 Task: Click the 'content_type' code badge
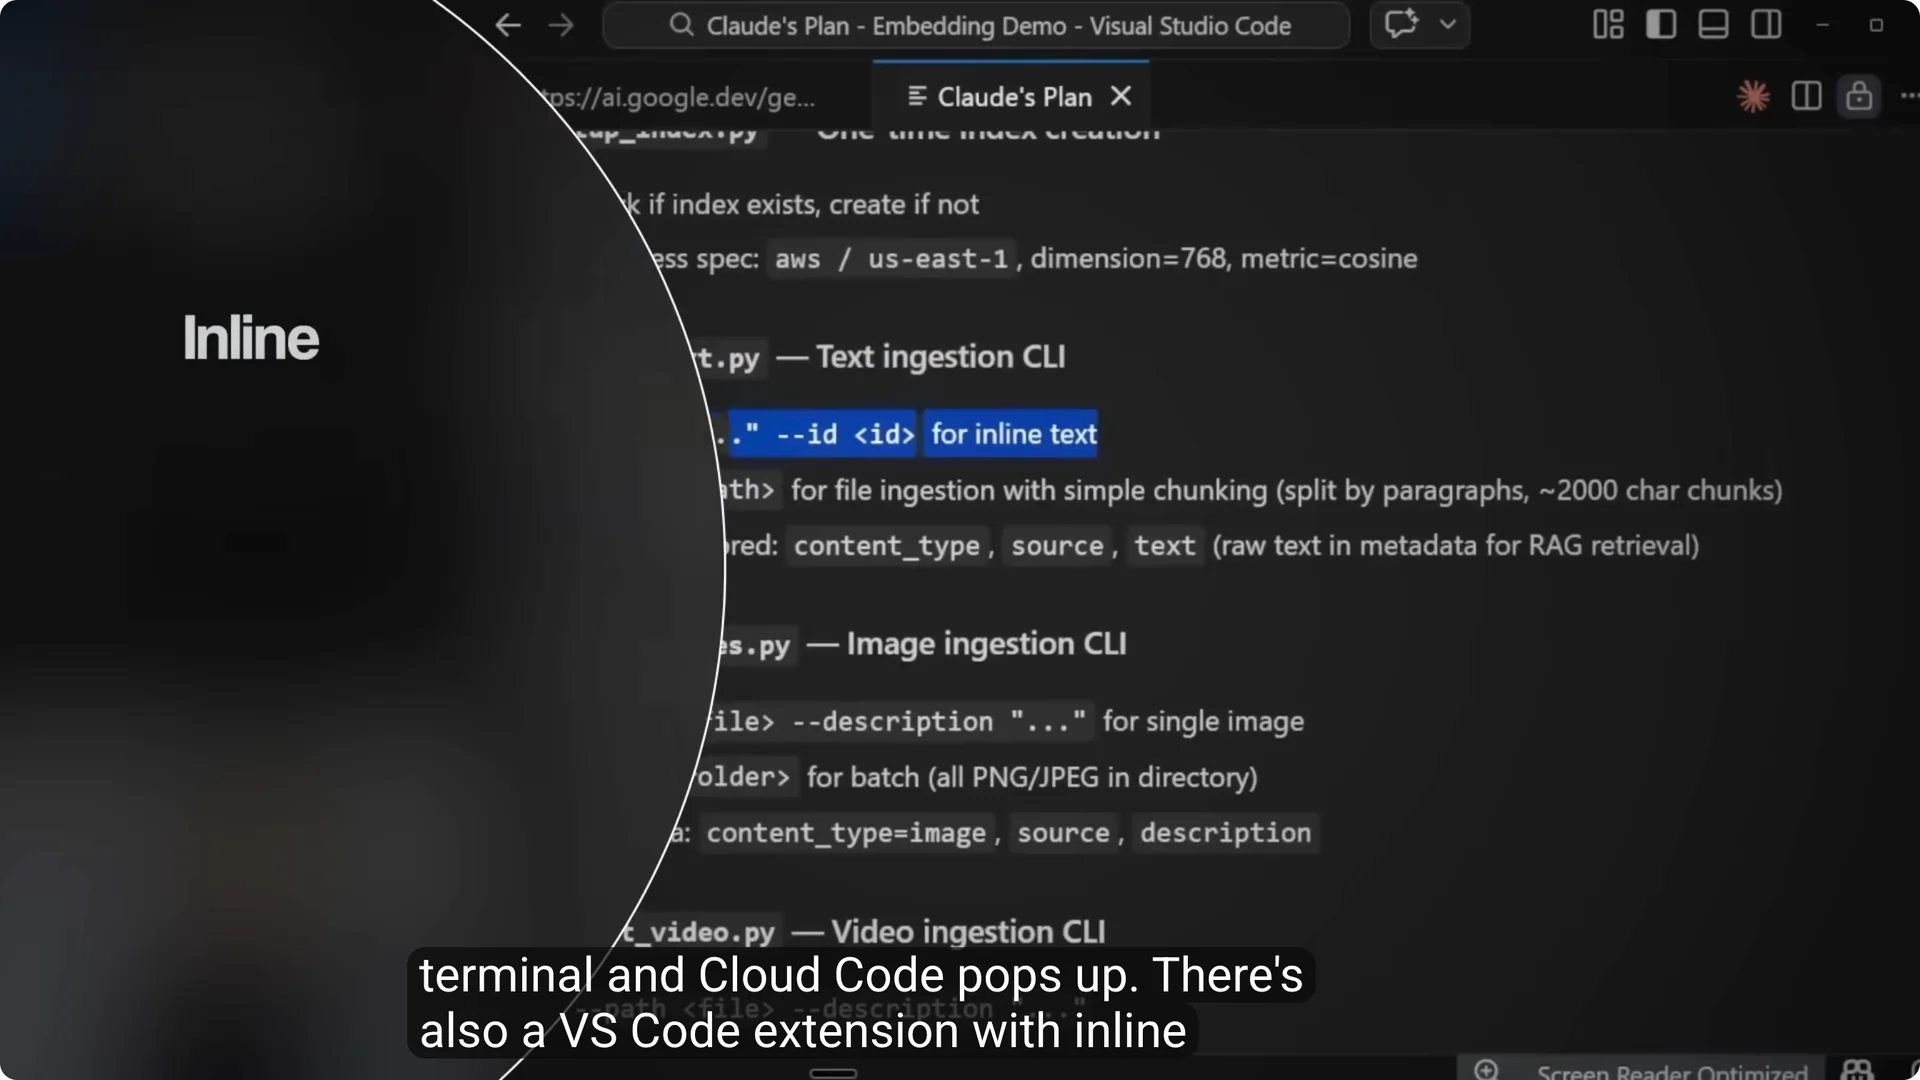pyautogui.click(x=886, y=546)
